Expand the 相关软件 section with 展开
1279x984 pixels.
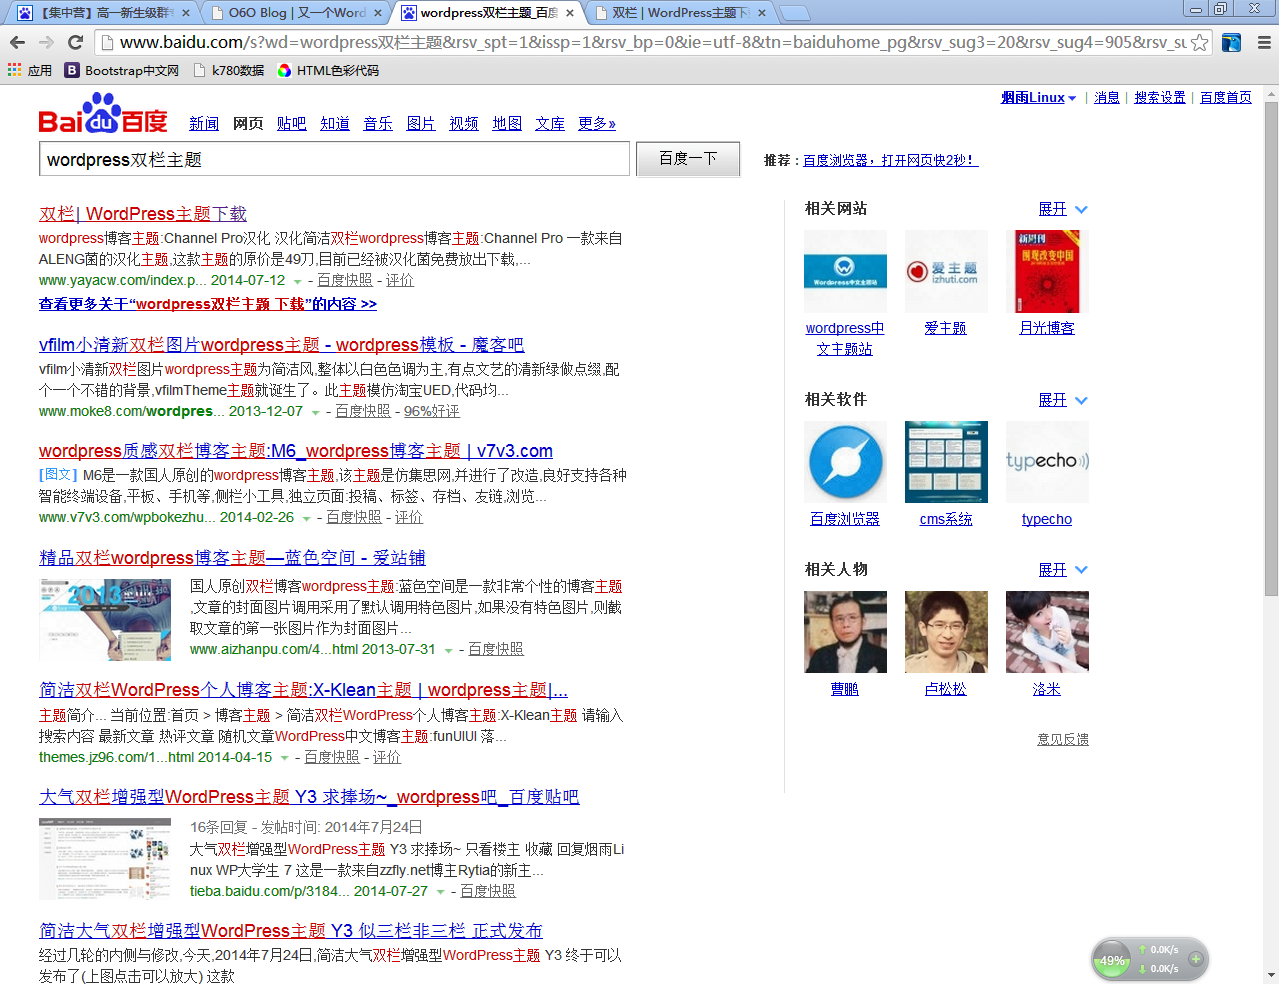pos(1062,400)
